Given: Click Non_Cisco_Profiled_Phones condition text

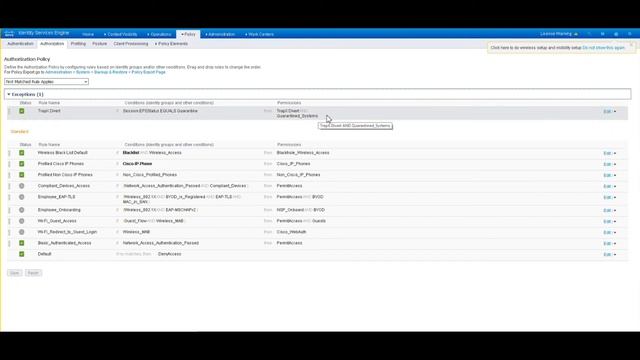Looking at the screenshot, I should click(150, 175).
